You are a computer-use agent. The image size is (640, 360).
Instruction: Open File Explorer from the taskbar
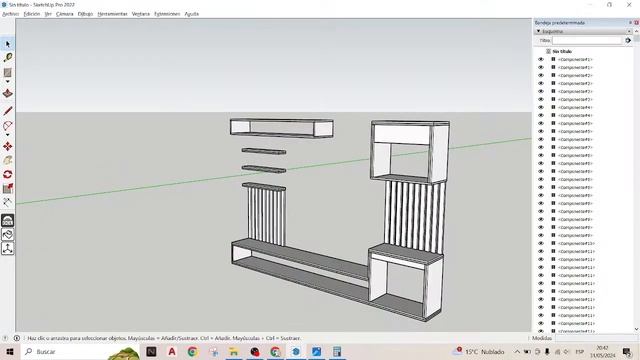pos(233,351)
